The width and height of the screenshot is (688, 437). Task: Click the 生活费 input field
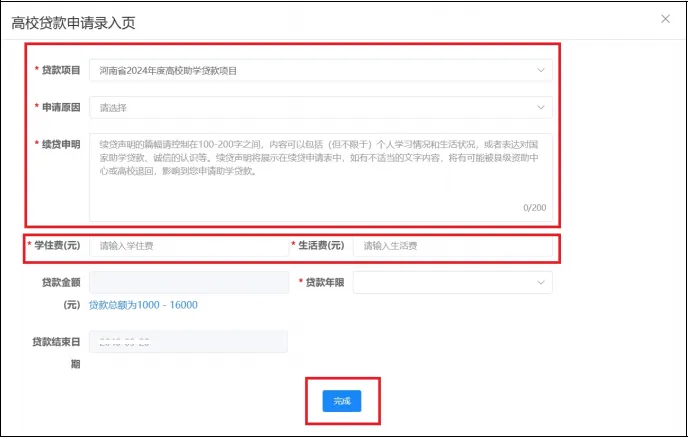[450, 246]
